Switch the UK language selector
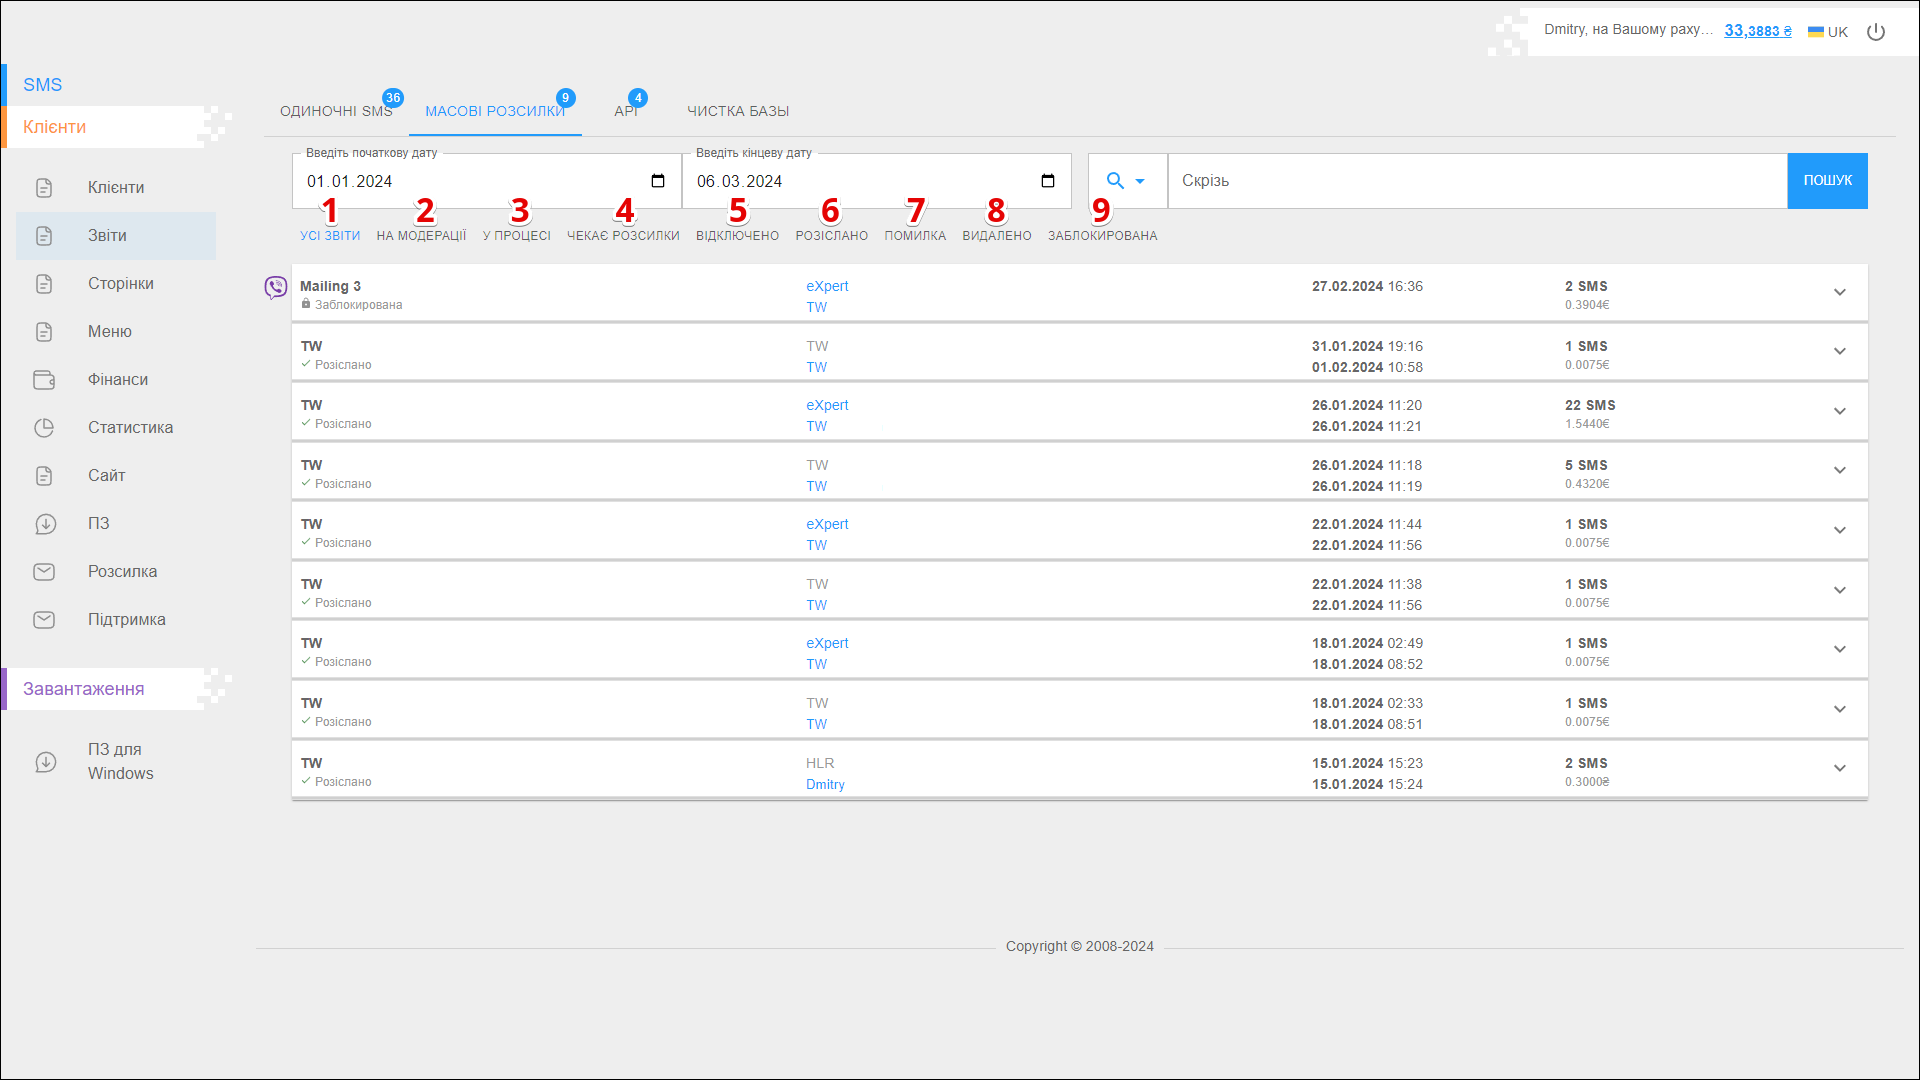This screenshot has width=1920, height=1080. (x=1828, y=32)
